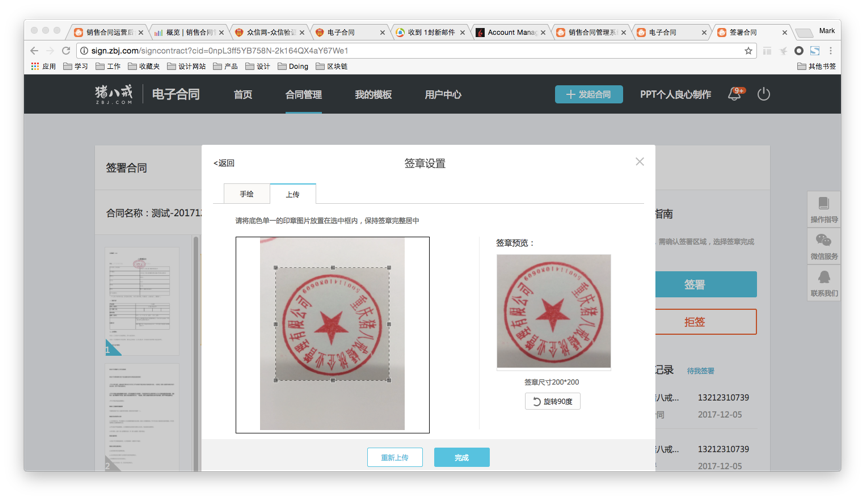Close the Account Manager browser tab

543,33
